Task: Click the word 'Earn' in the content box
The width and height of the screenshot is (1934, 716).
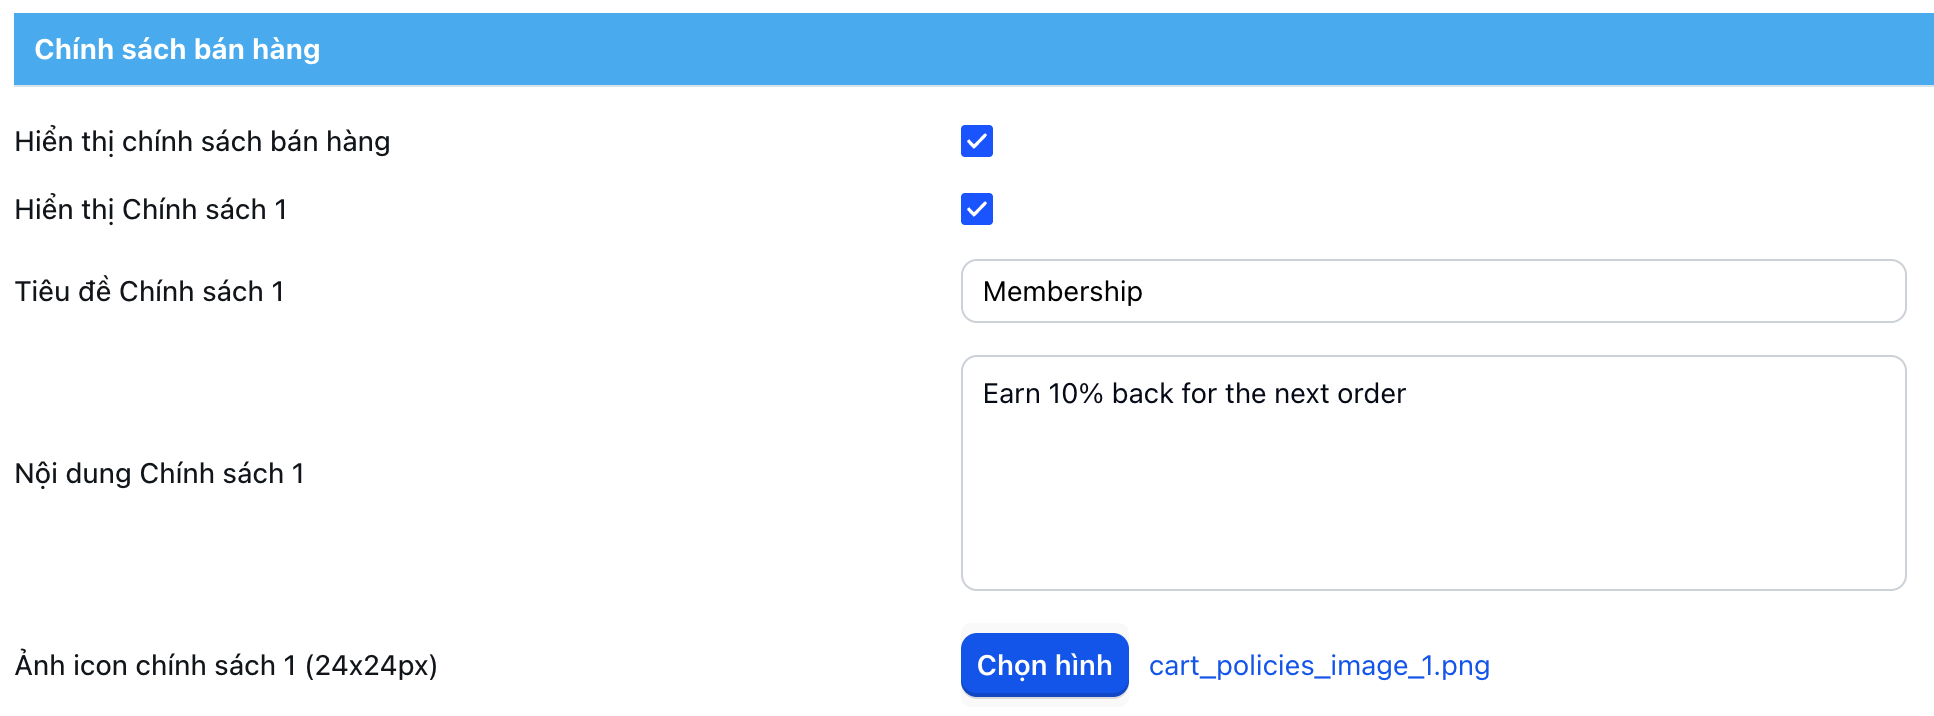Action: 1011,394
